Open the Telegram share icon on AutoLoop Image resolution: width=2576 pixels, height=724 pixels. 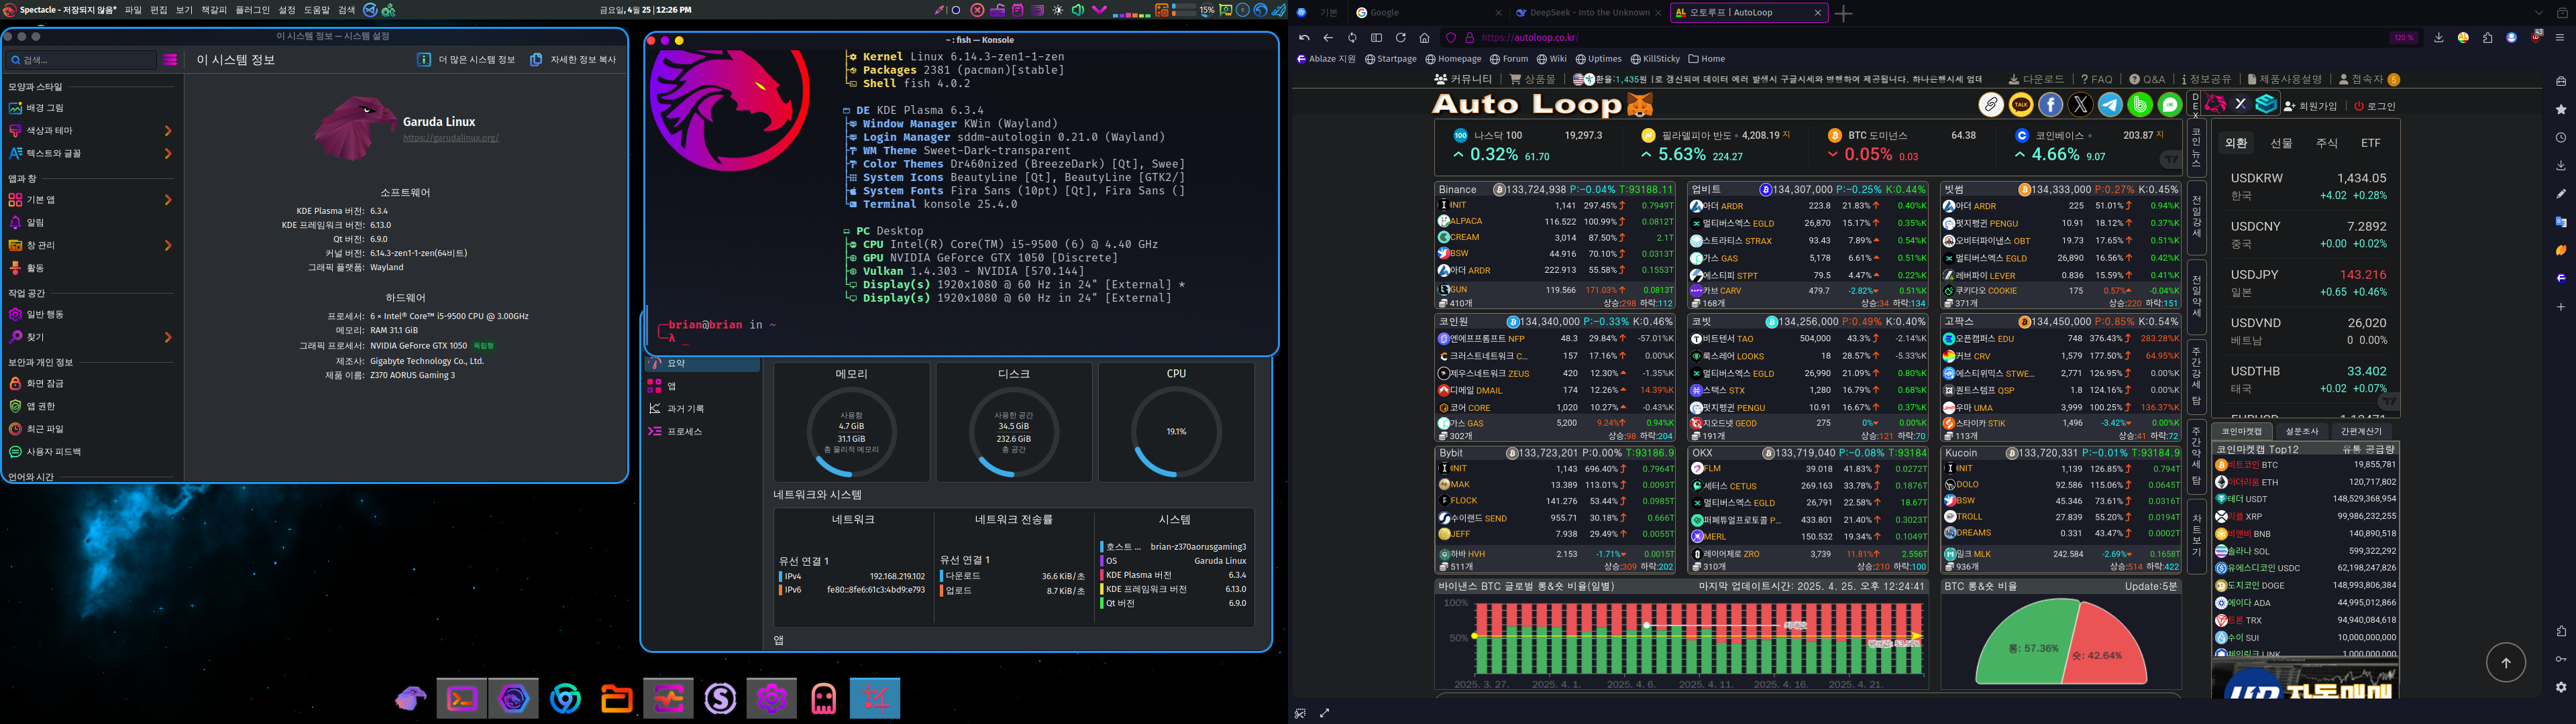pyautogui.click(x=2110, y=105)
